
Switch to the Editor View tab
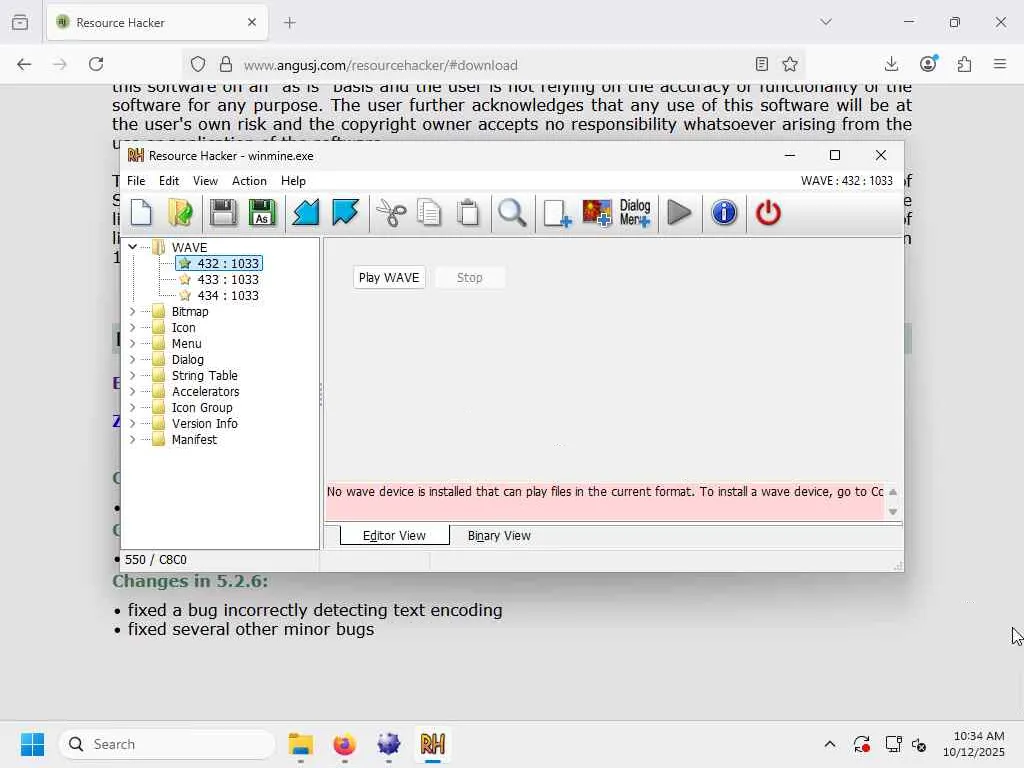[394, 536]
